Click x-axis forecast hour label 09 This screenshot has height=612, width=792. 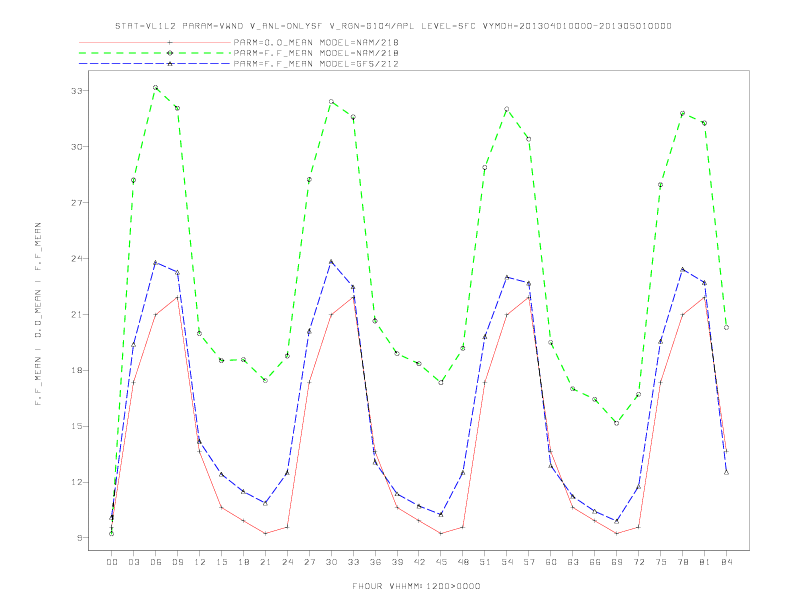point(177,562)
